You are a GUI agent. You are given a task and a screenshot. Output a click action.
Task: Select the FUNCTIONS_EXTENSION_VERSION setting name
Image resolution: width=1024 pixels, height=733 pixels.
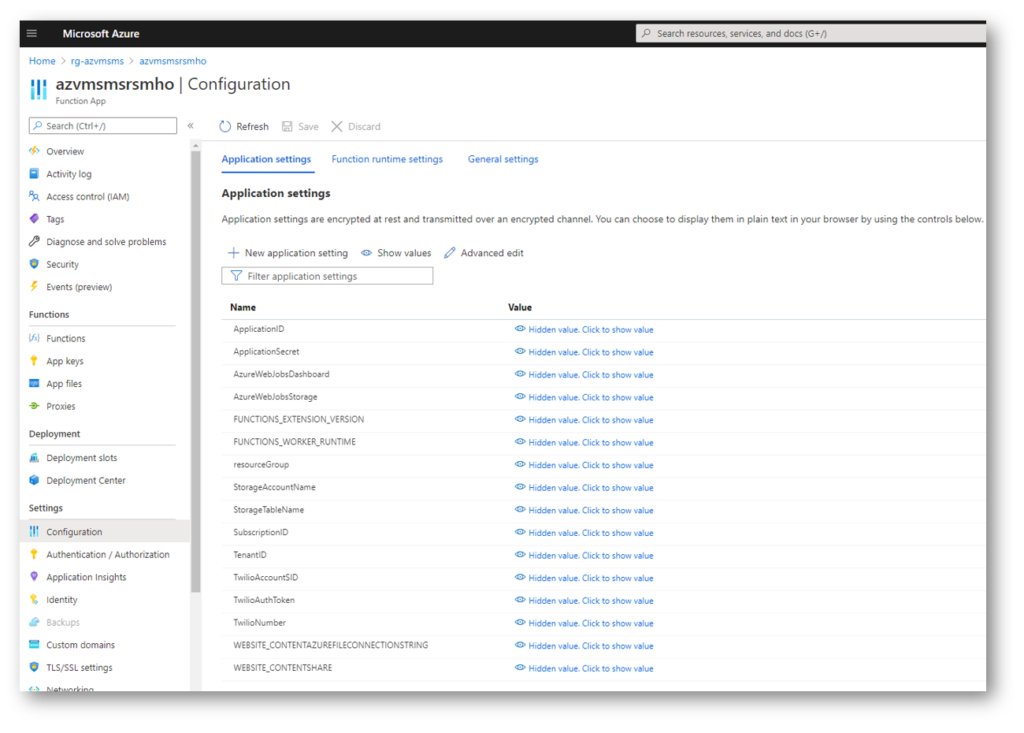coord(298,419)
